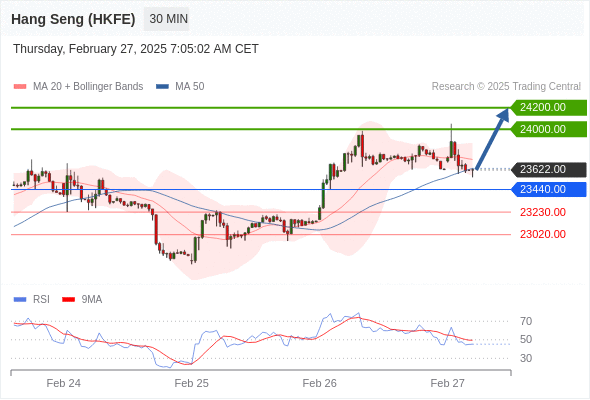The width and height of the screenshot is (590, 400).
Task: Click the 23440.00 pivot price label
Action: (x=549, y=189)
